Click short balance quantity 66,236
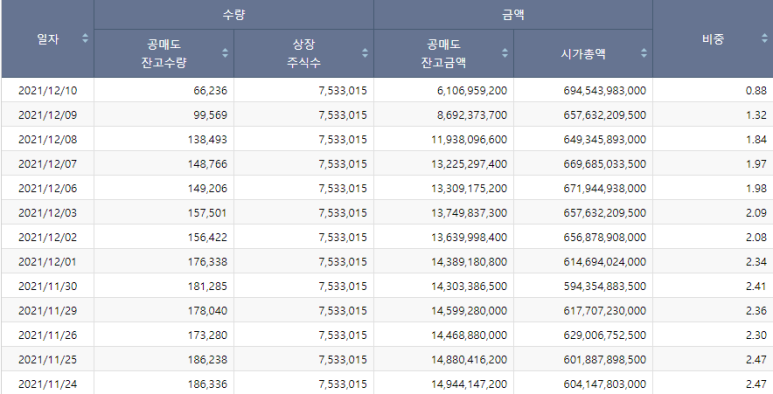773x394 pixels. (x=211, y=91)
